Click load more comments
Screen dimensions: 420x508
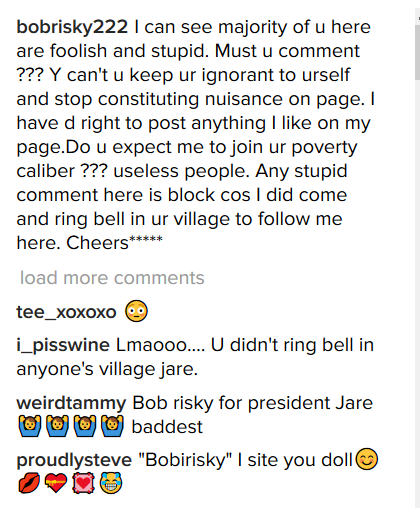pos(112,278)
